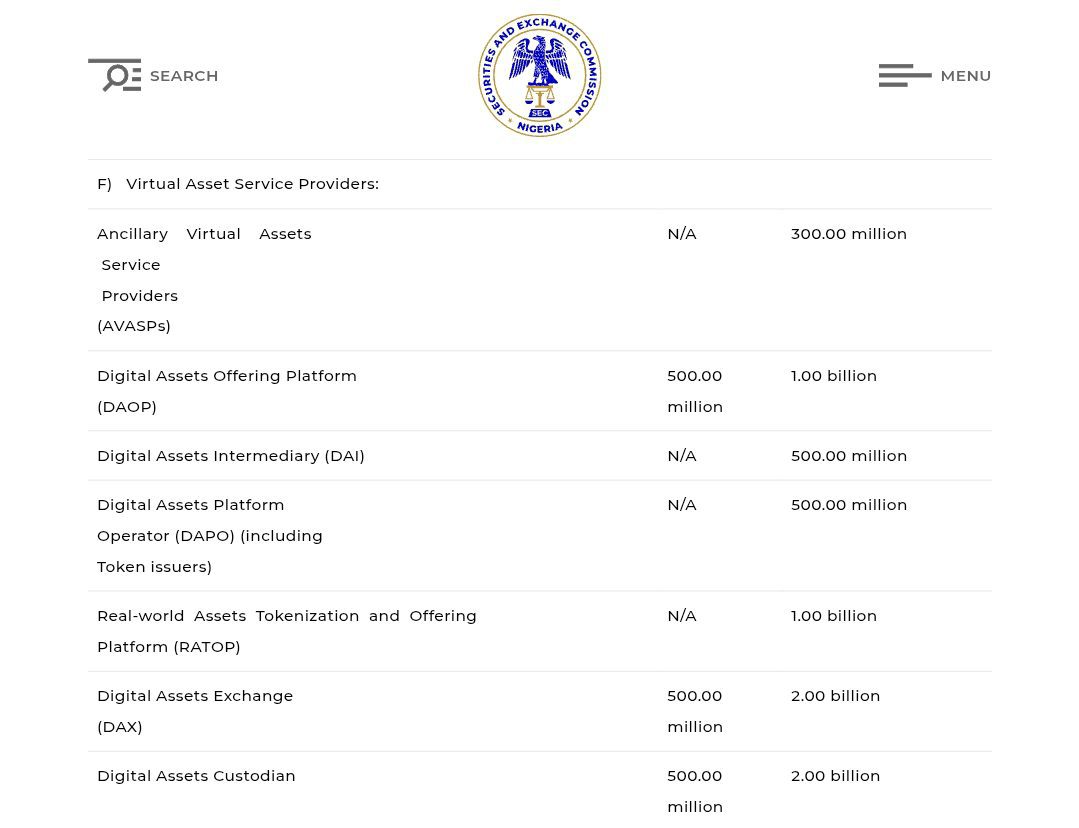
Task: Select 'Real-world Assets Tokenization and Offering' text
Action: point(287,616)
